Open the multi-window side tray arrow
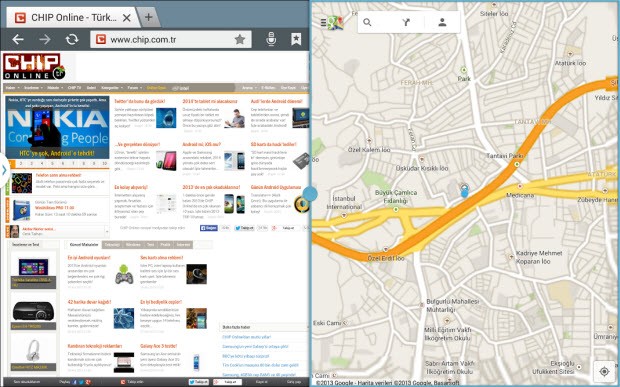Image resolution: width=620 pixels, height=387 pixels. 4,170
